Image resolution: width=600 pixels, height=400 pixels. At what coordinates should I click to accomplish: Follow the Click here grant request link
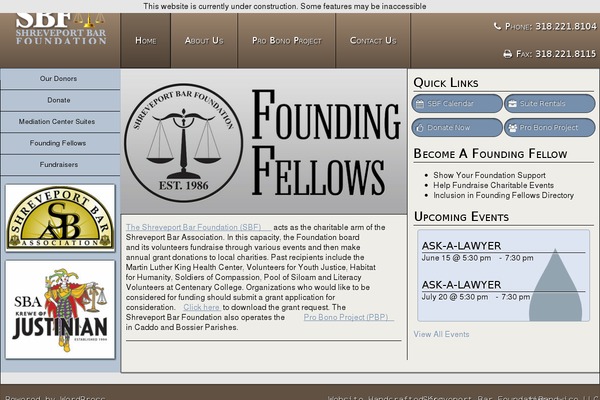[202, 307]
